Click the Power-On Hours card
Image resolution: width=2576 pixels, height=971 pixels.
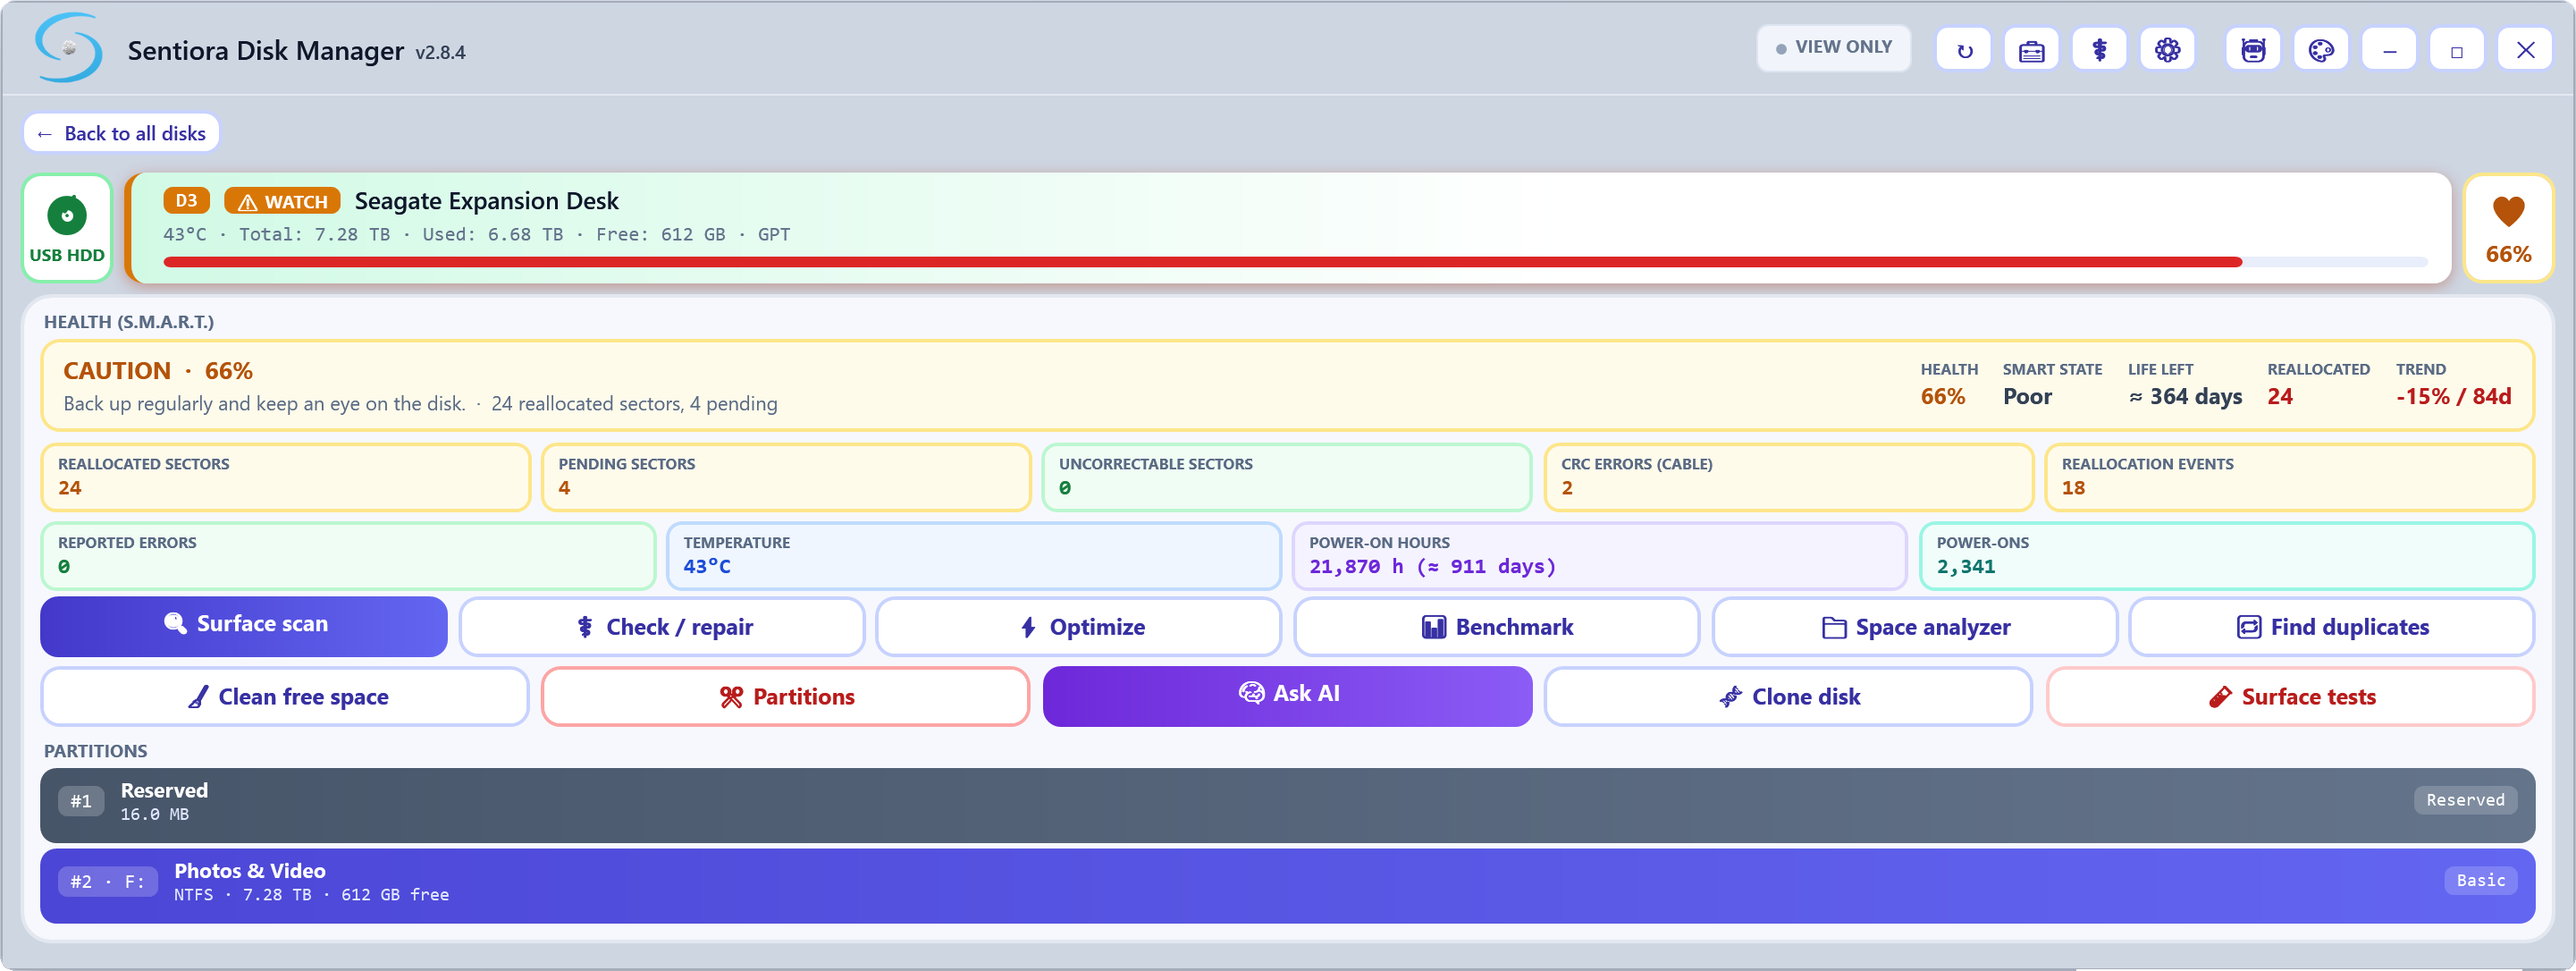pos(1599,556)
